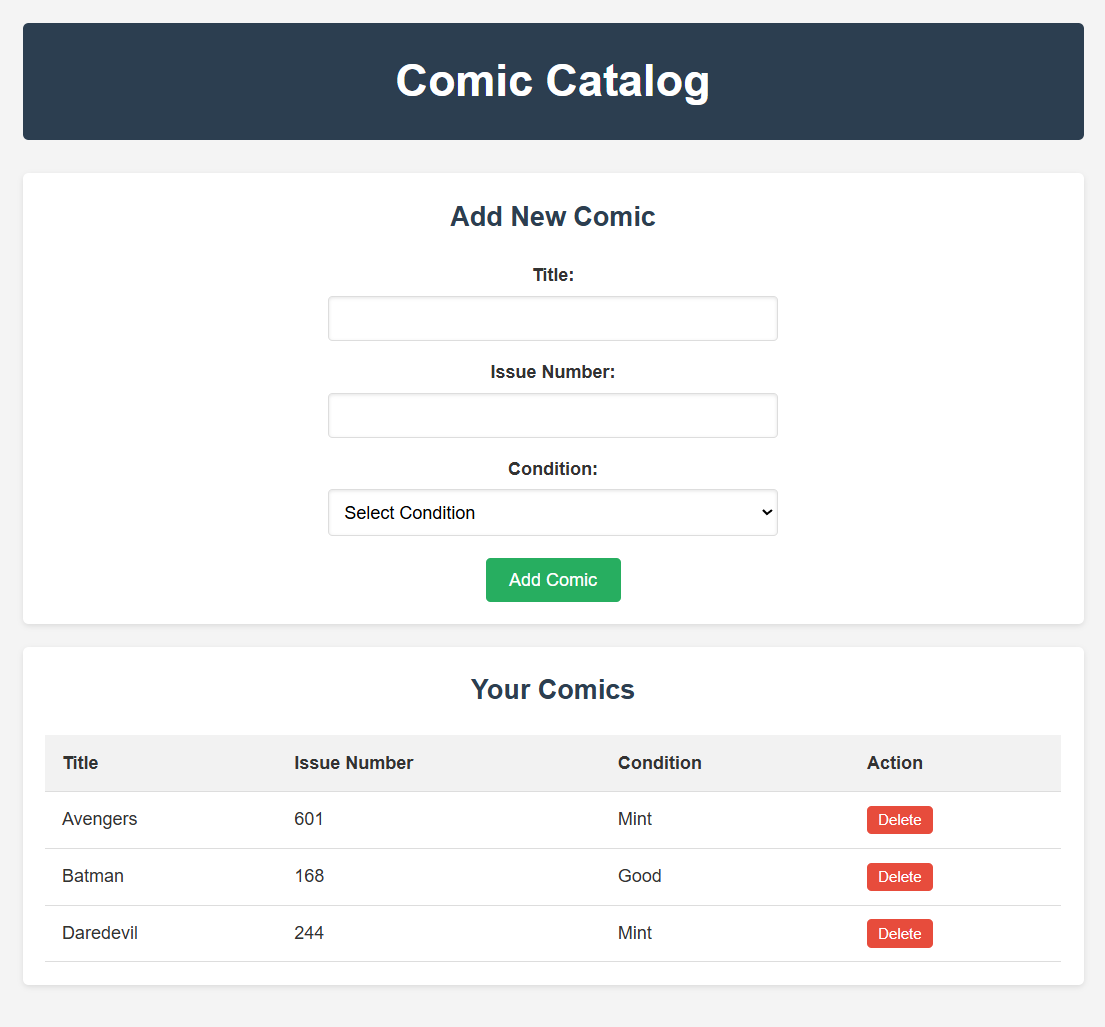Click issue number 601 in the table
Image resolution: width=1105 pixels, height=1027 pixels.
click(309, 819)
